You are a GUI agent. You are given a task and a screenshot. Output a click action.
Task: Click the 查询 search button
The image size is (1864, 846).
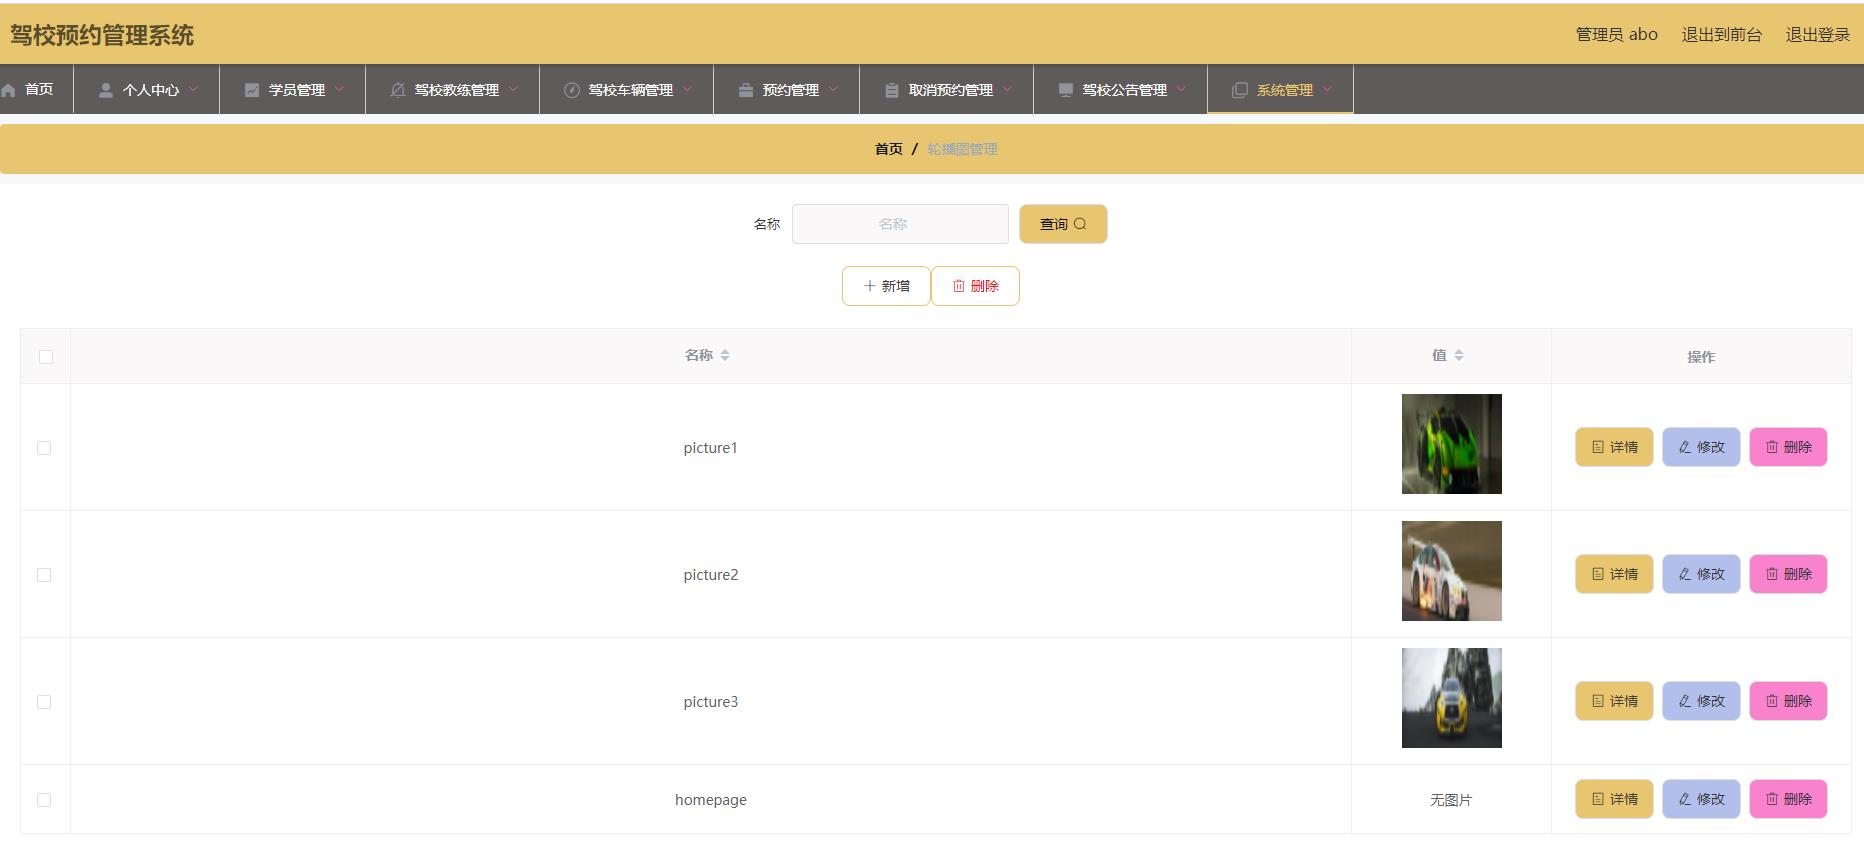click(1063, 224)
